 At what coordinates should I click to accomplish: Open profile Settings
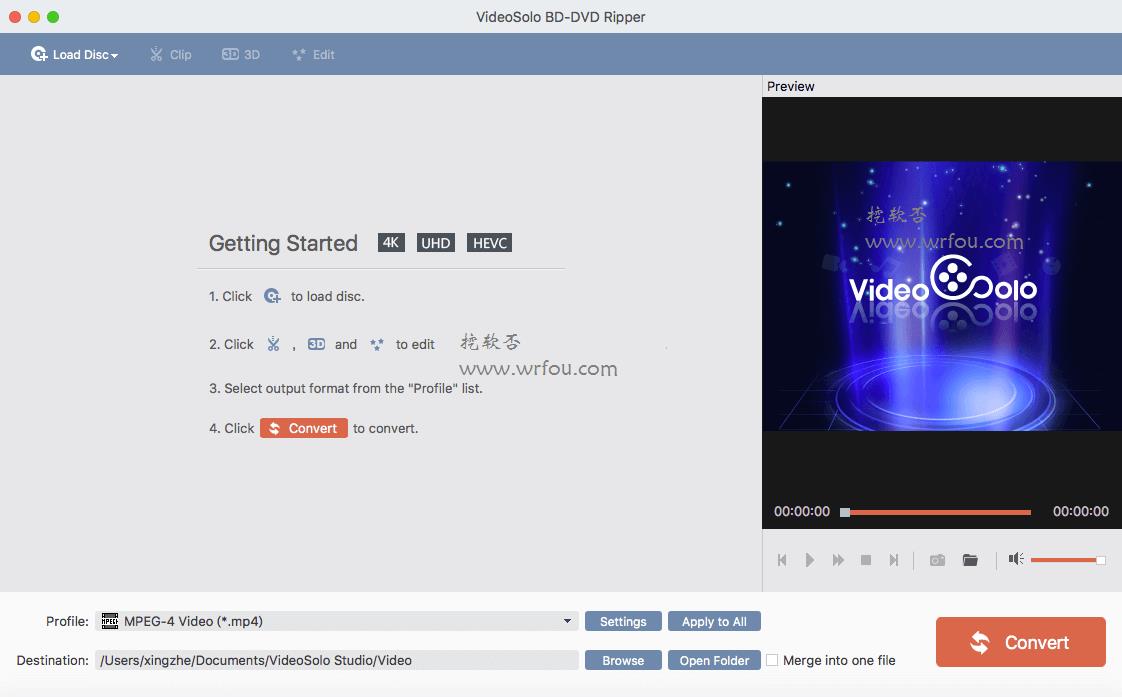[x=623, y=621]
